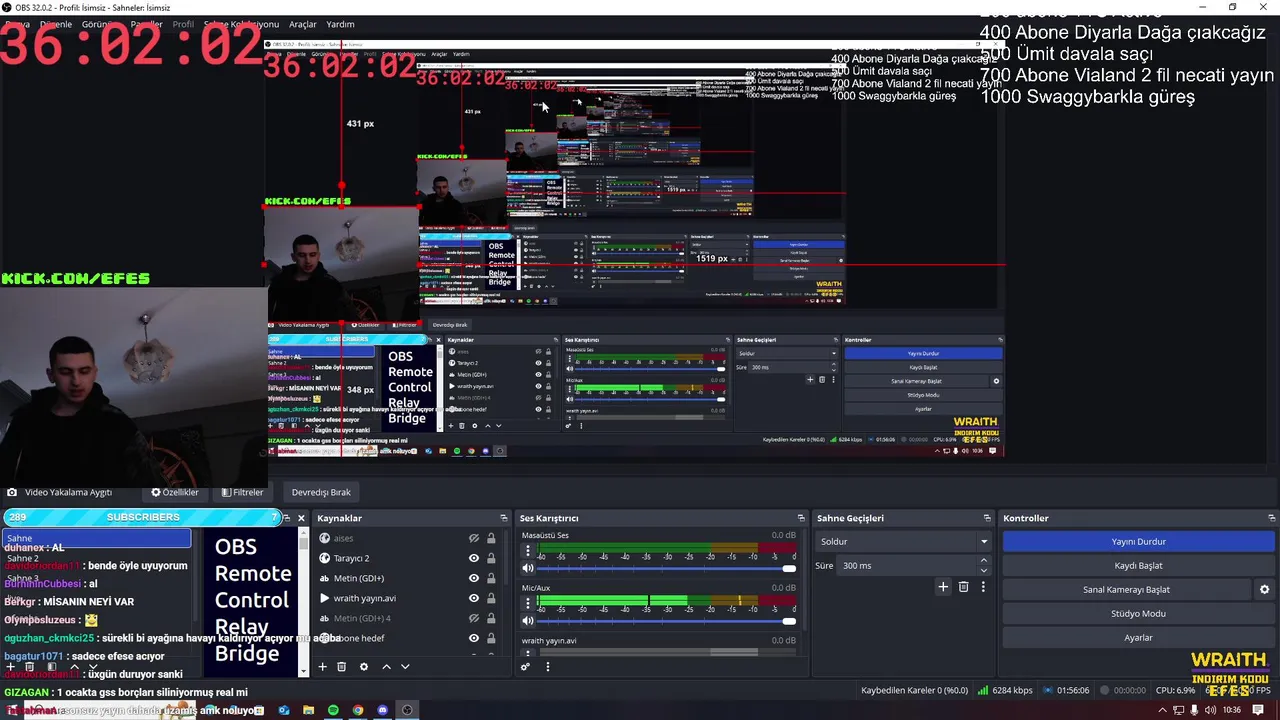Viewport: 1280px width, 720px height.
Task: Open source properties gear in Kaynaklar toolbar
Action: pyautogui.click(x=364, y=667)
